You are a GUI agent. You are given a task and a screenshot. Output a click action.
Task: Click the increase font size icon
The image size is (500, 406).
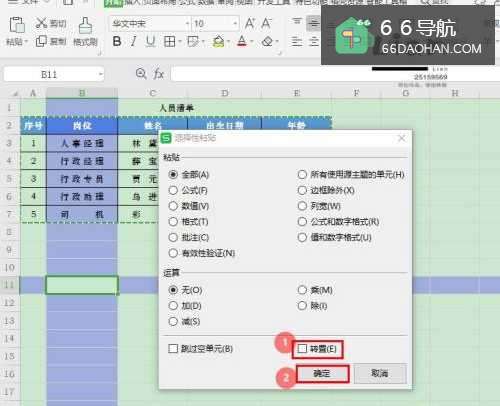(x=249, y=23)
